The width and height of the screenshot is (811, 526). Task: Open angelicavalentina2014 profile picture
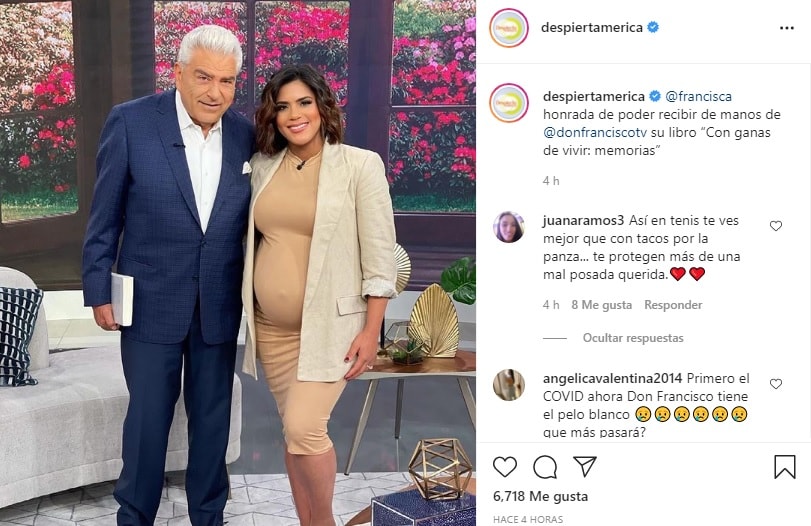[509, 385]
